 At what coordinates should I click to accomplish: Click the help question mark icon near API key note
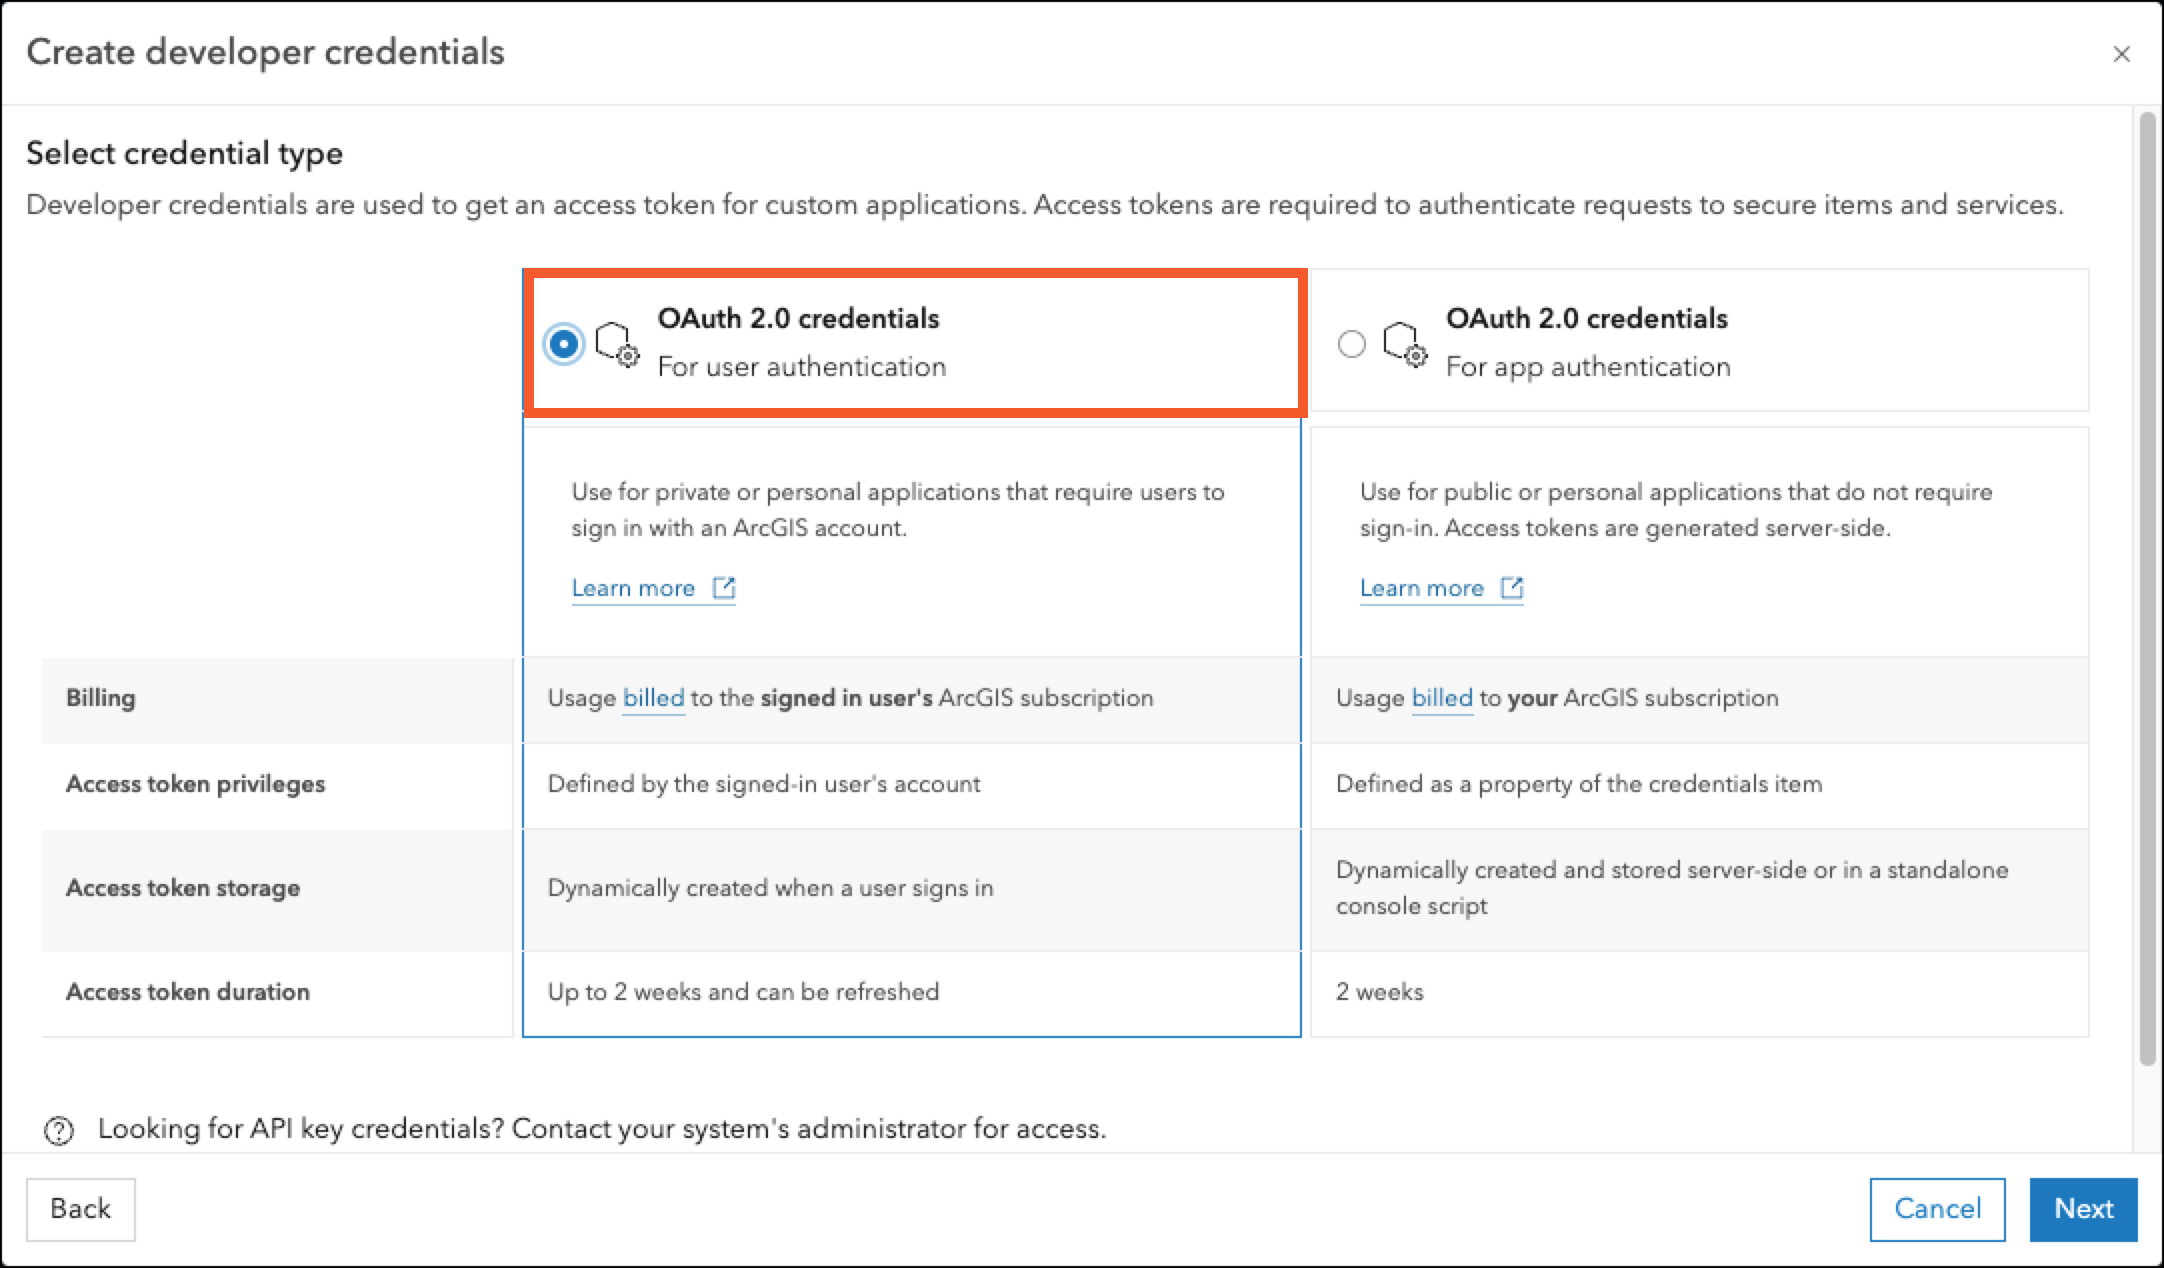pos(59,1131)
